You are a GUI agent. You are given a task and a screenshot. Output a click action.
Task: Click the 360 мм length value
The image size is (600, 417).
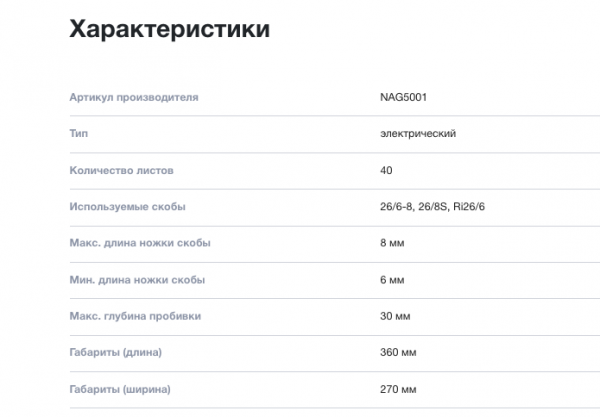pos(398,352)
